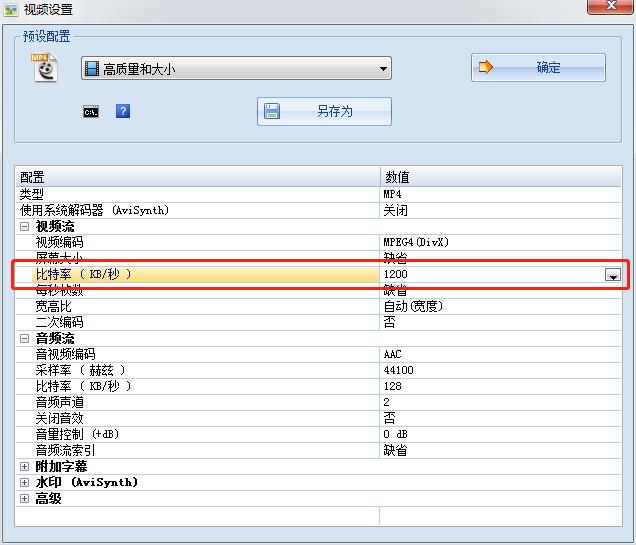Collapse the 视频流 section

(x=24, y=226)
